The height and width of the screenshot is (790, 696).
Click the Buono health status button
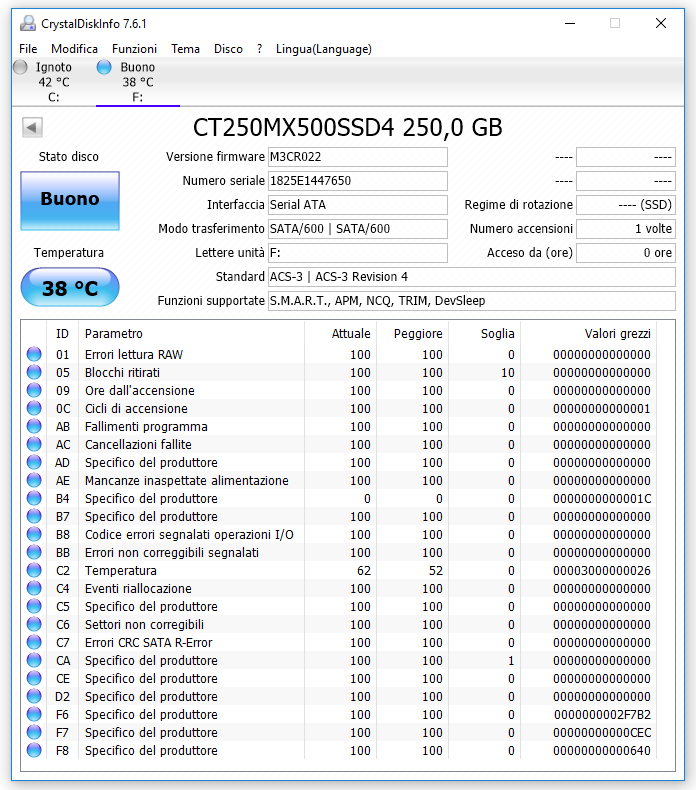point(70,201)
